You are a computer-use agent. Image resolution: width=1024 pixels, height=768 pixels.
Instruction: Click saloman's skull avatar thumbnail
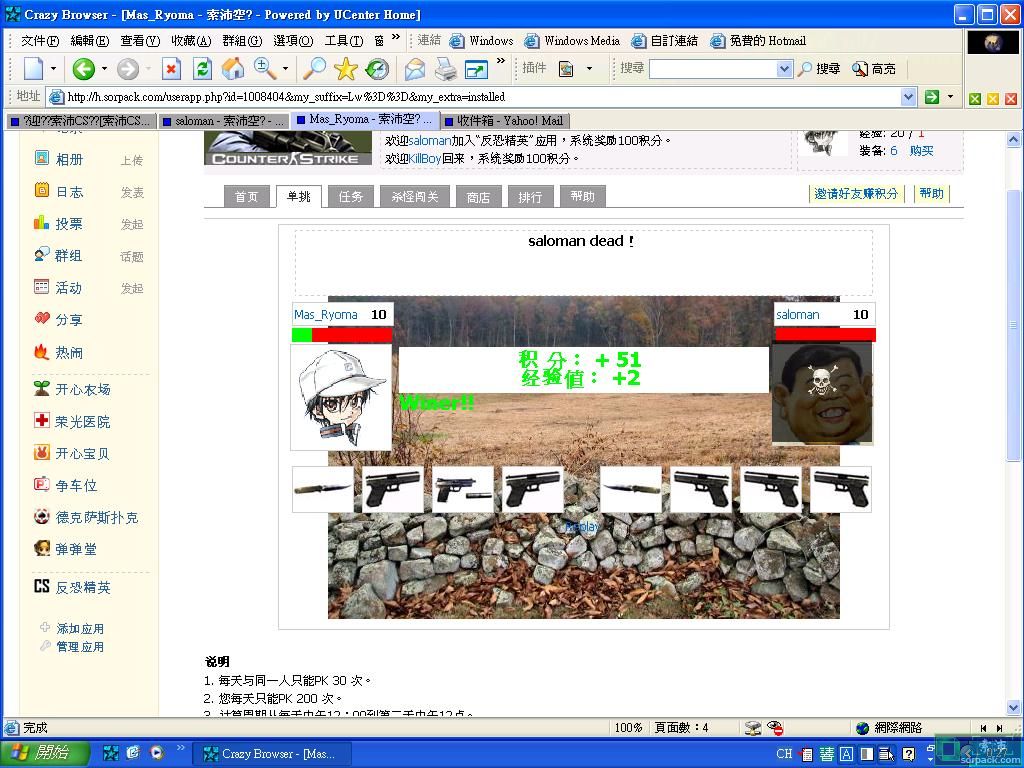coord(821,394)
